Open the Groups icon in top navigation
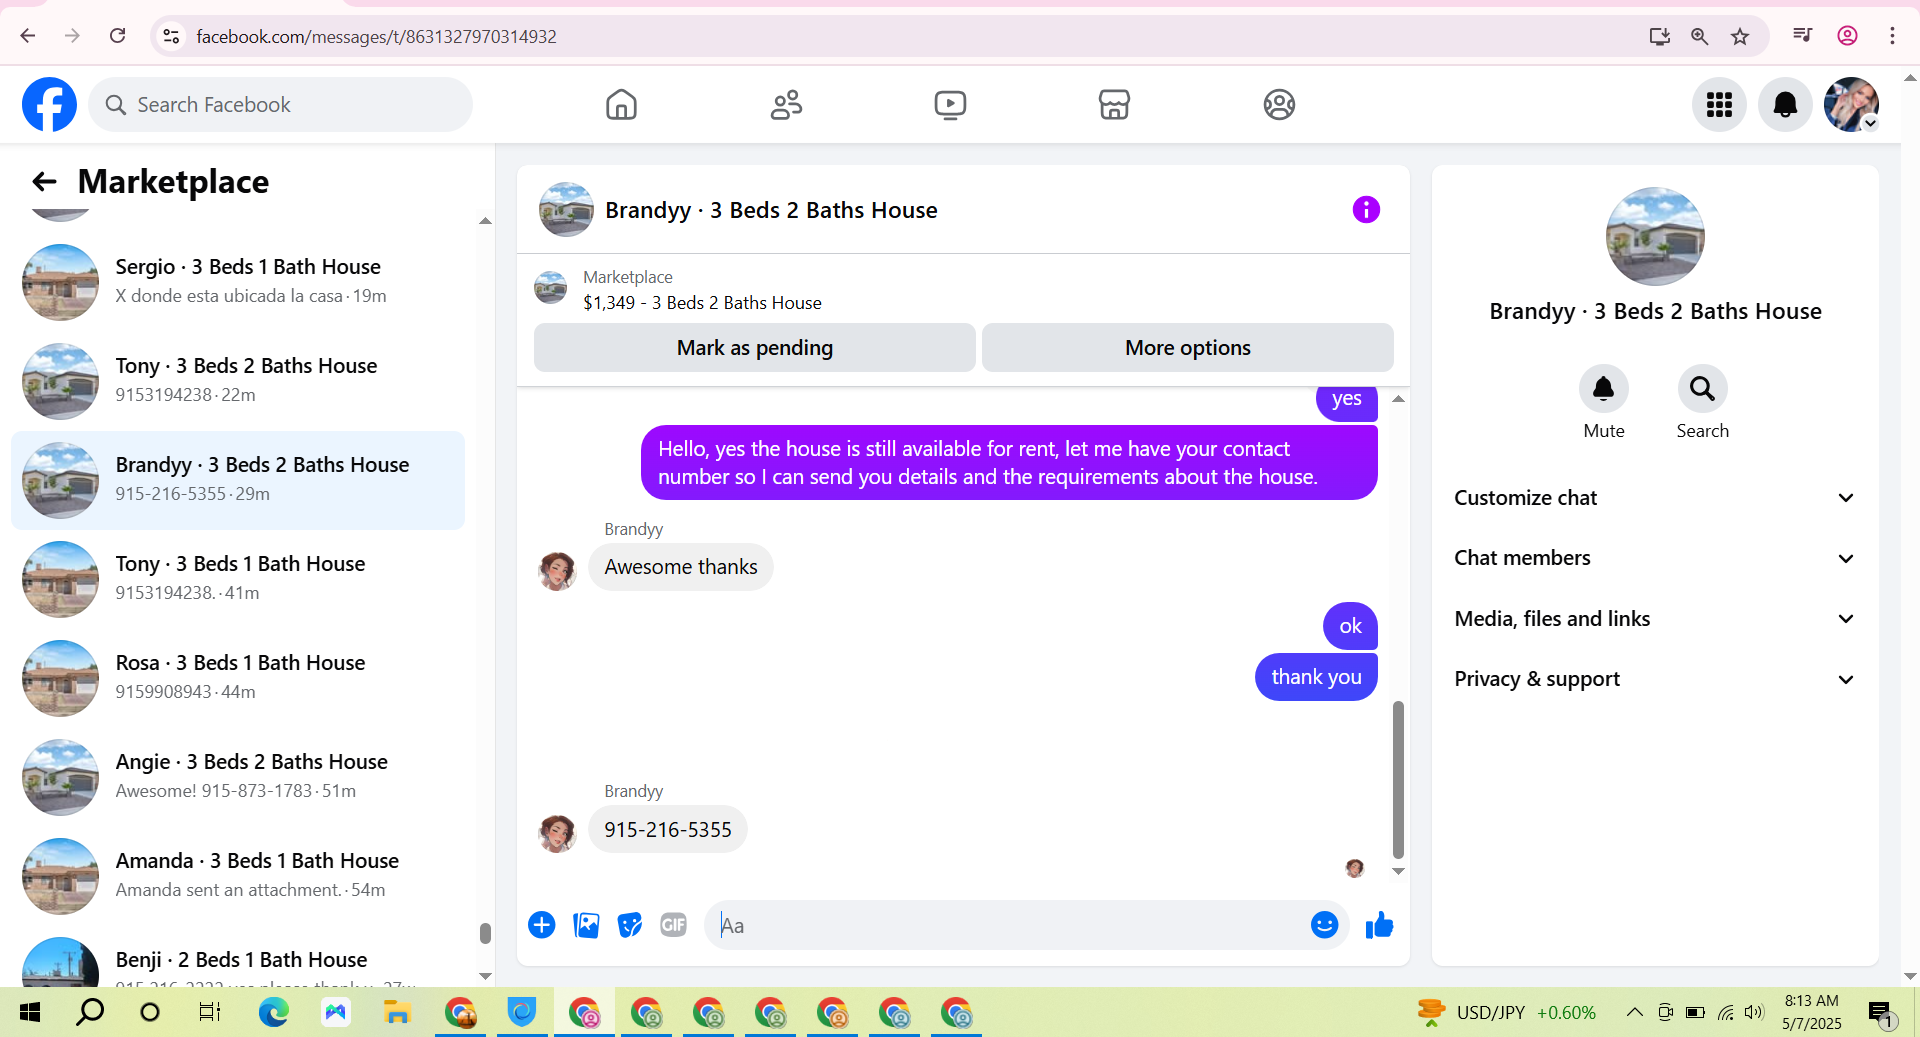The width and height of the screenshot is (1920, 1037). pos(1279,104)
